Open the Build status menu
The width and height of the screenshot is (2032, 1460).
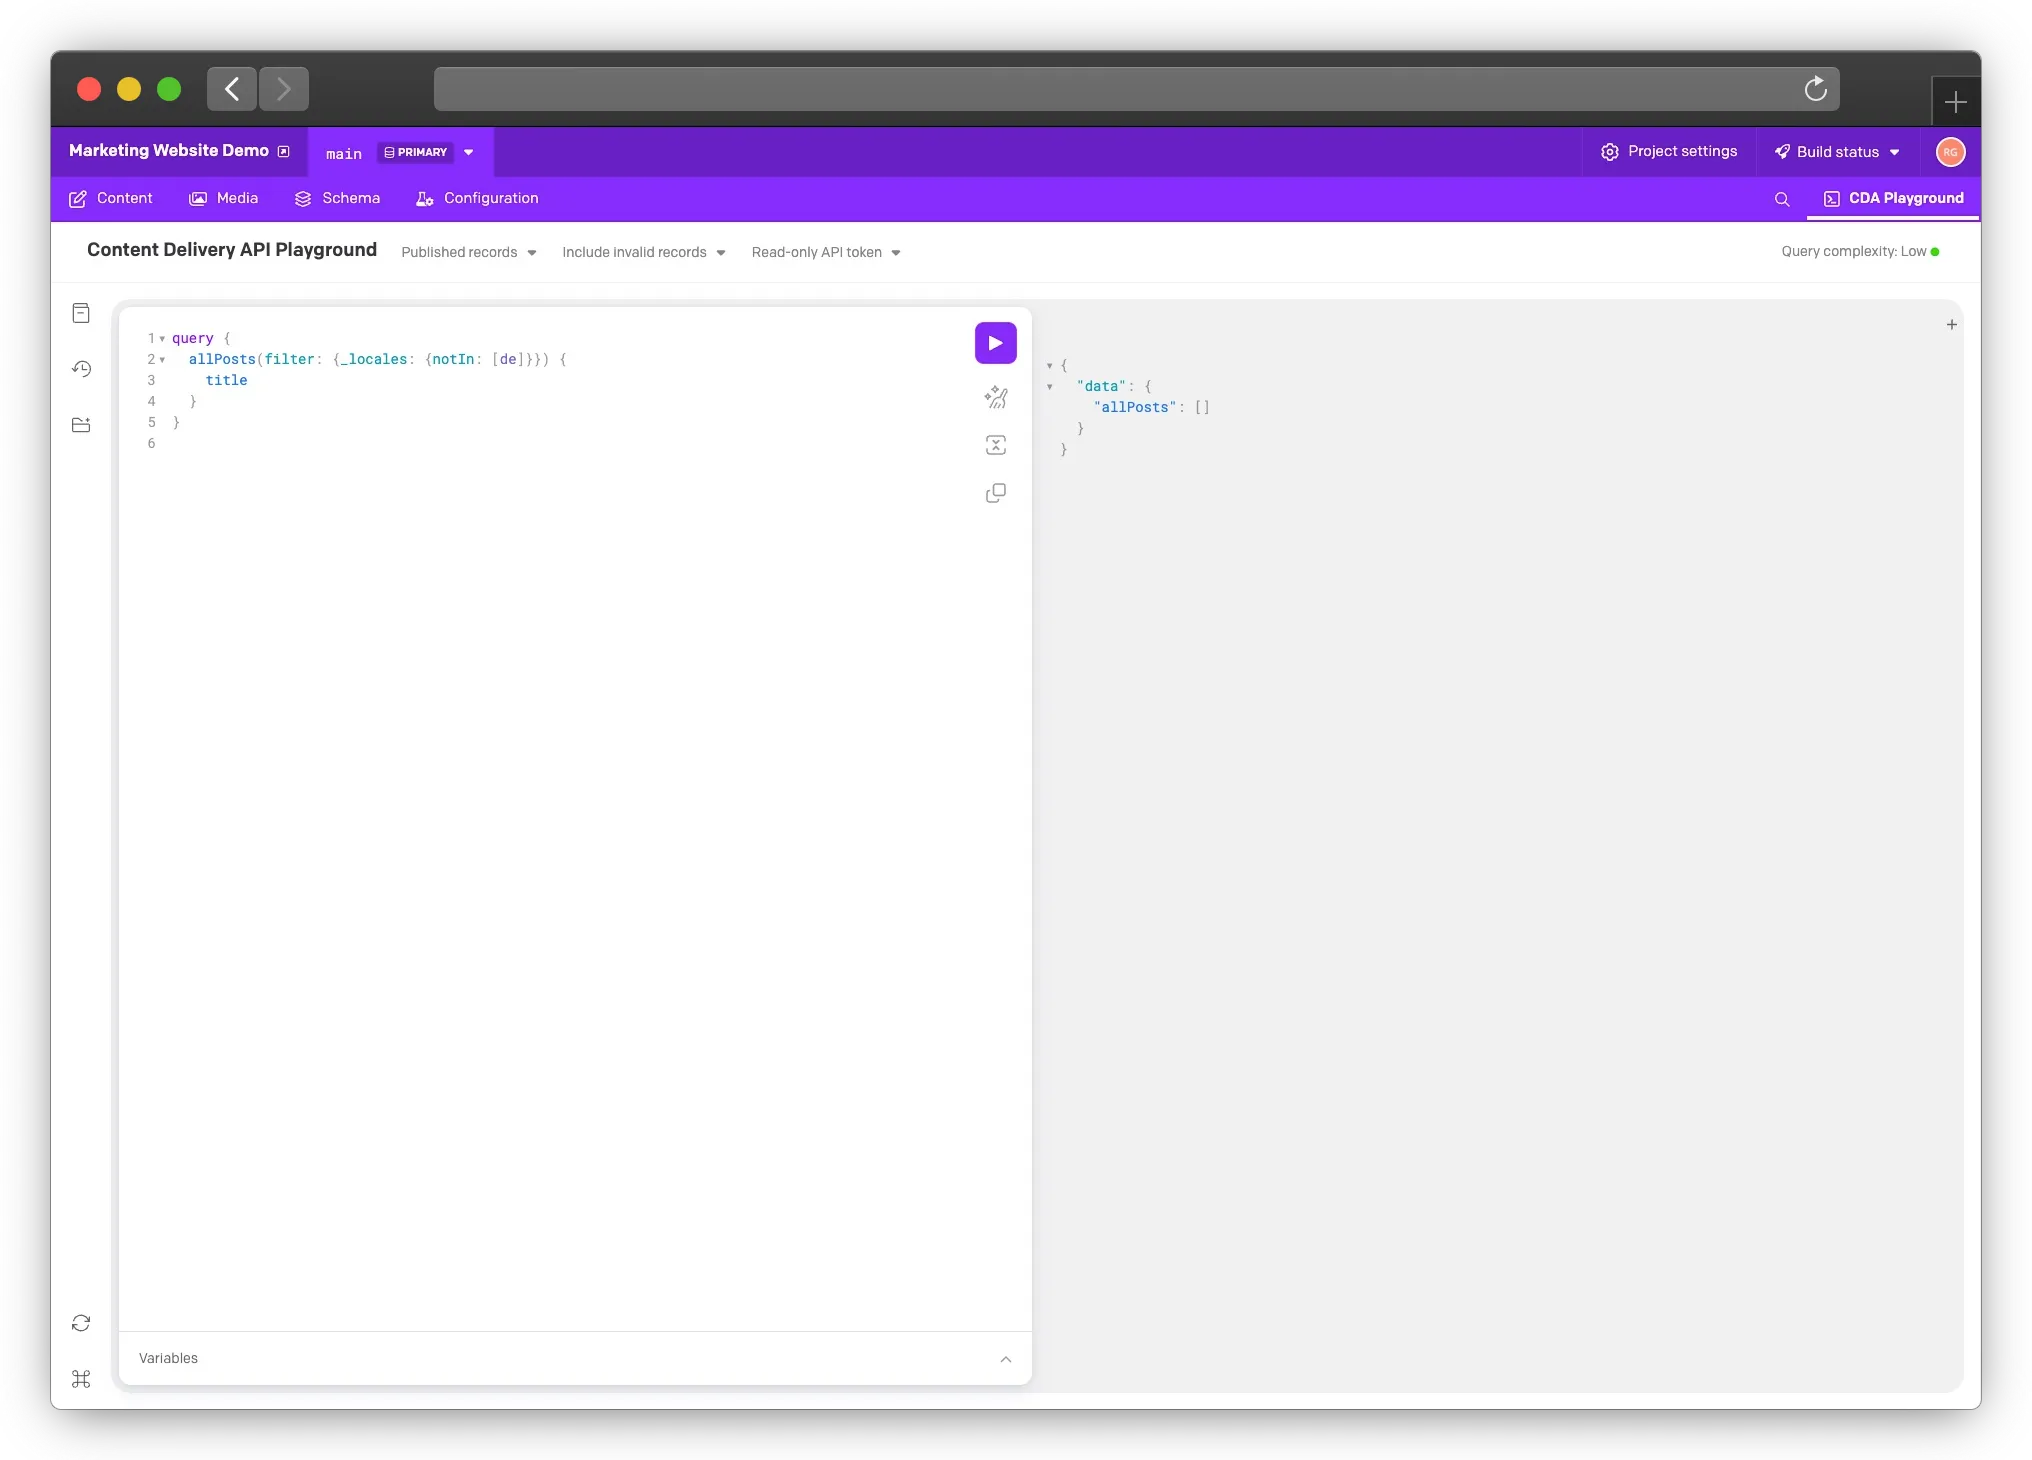click(1836, 152)
